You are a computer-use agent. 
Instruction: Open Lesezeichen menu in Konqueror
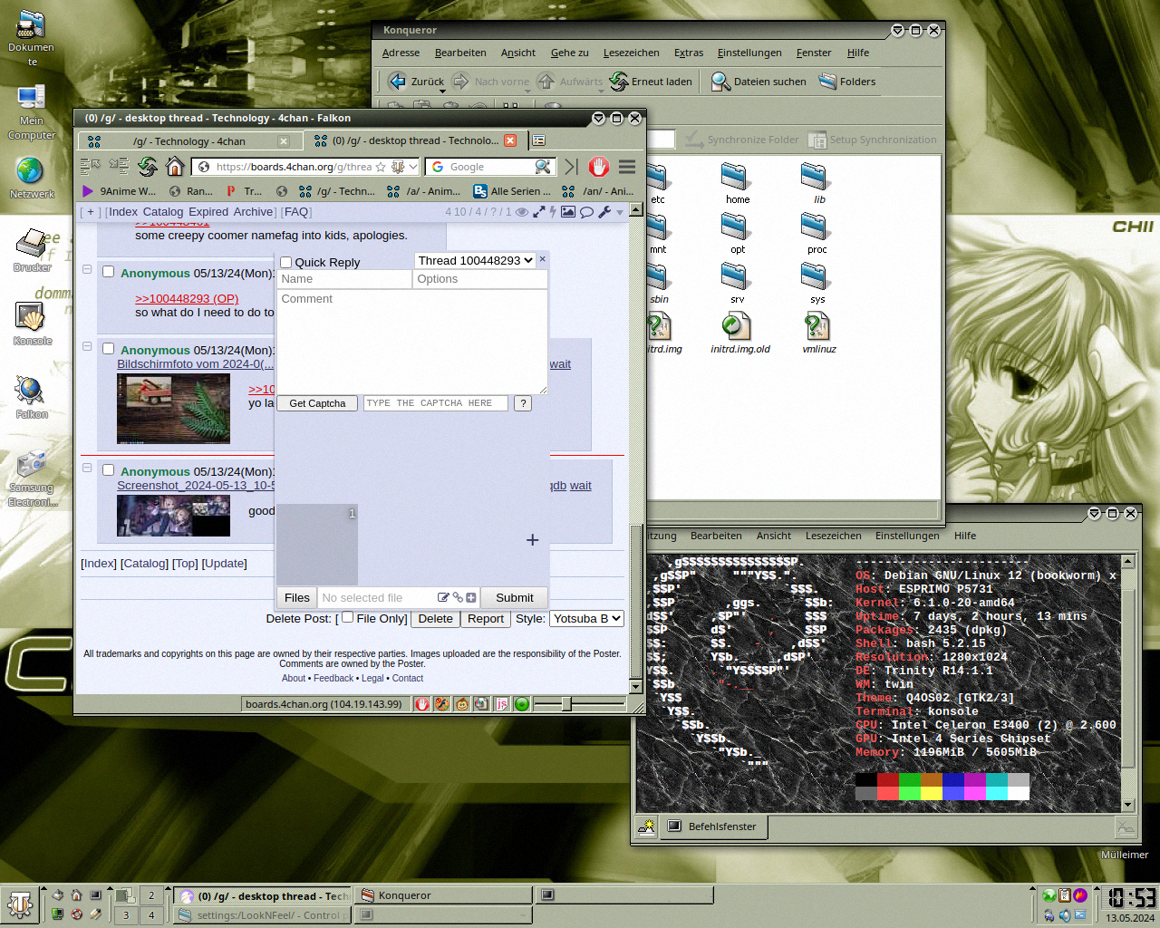pyautogui.click(x=631, y=53)
